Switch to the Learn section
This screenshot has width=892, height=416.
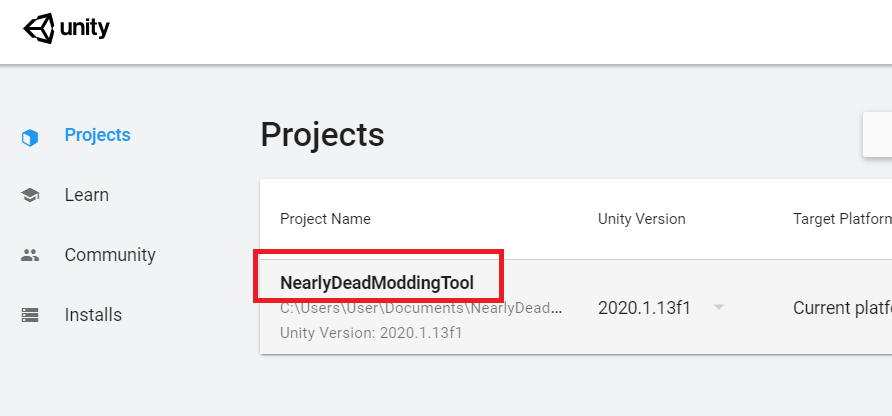pos(87,195)
